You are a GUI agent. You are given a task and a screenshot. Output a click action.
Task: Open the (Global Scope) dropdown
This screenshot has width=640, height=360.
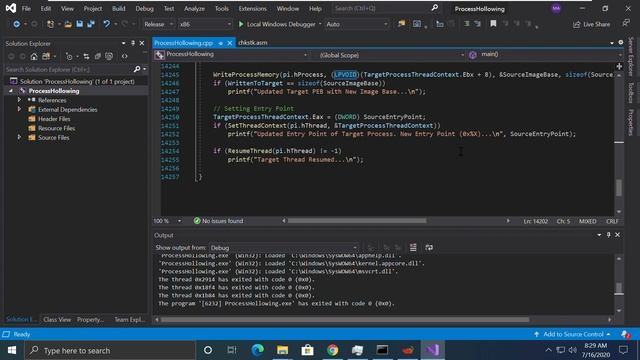click(391, 55)
